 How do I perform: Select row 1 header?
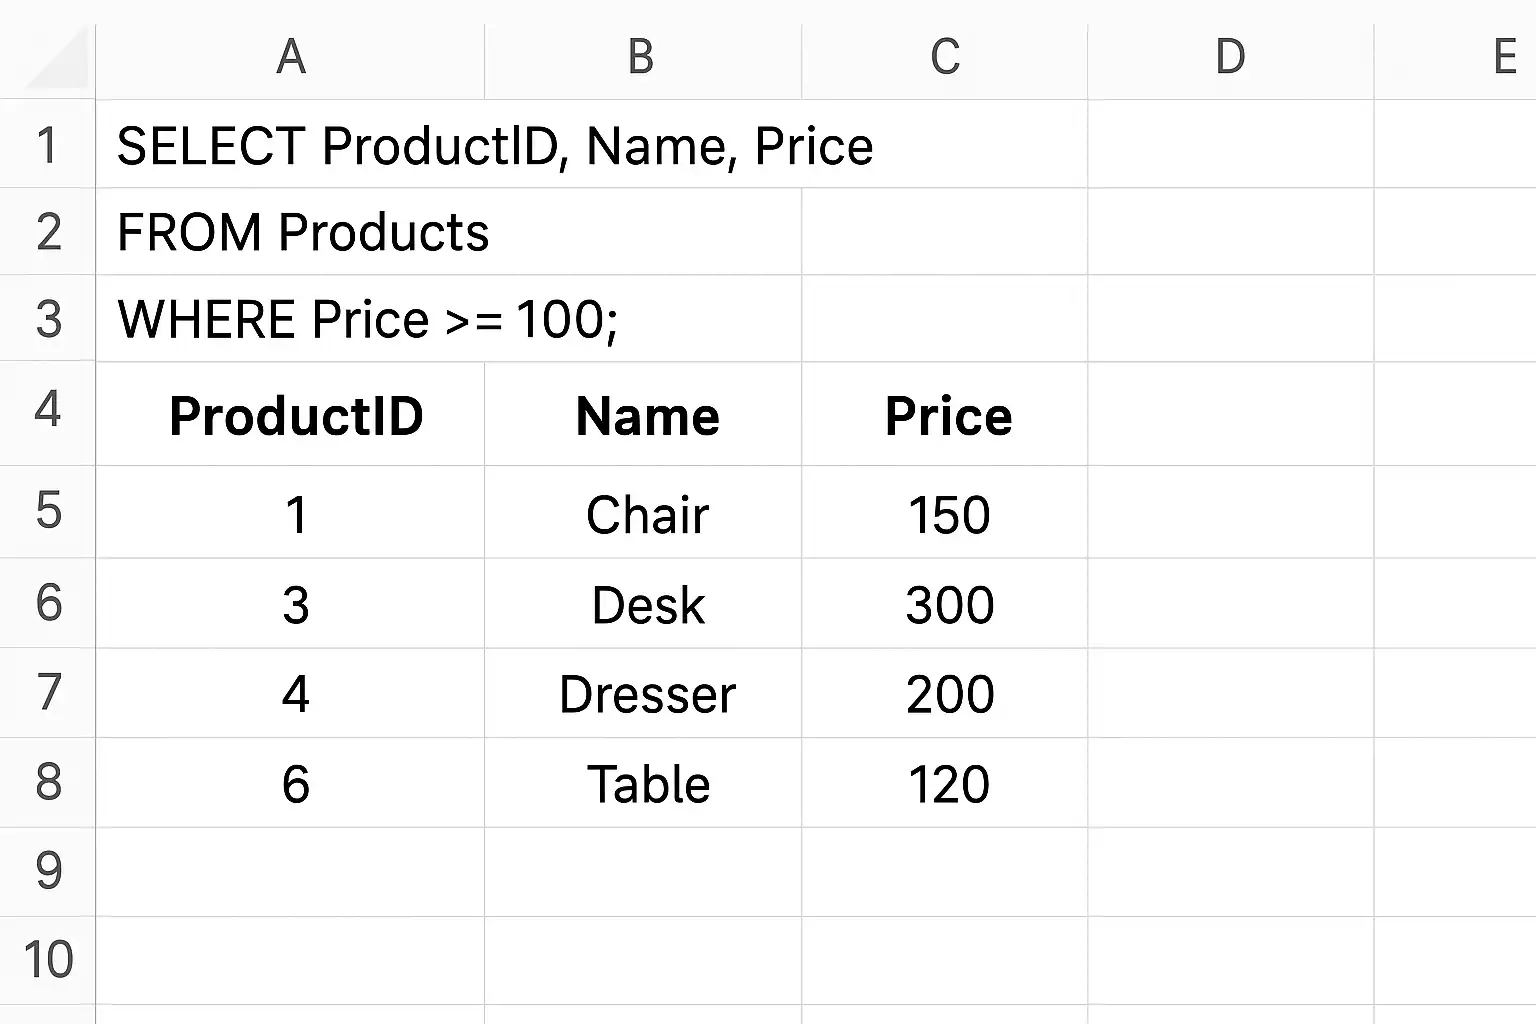47,144
